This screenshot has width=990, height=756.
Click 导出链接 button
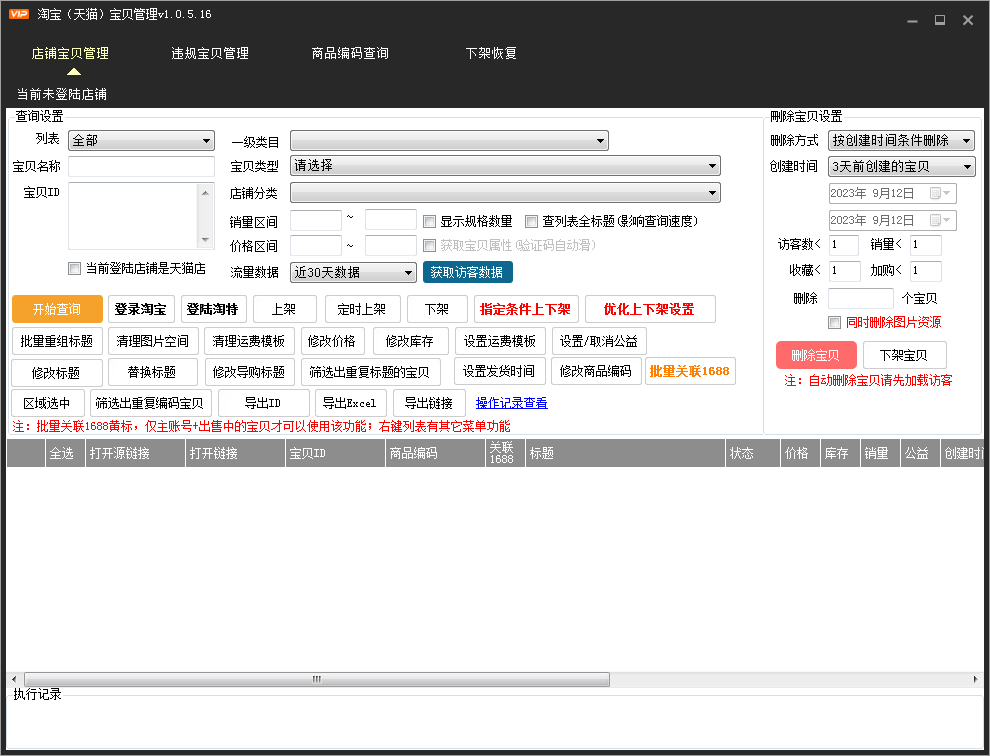429,403
